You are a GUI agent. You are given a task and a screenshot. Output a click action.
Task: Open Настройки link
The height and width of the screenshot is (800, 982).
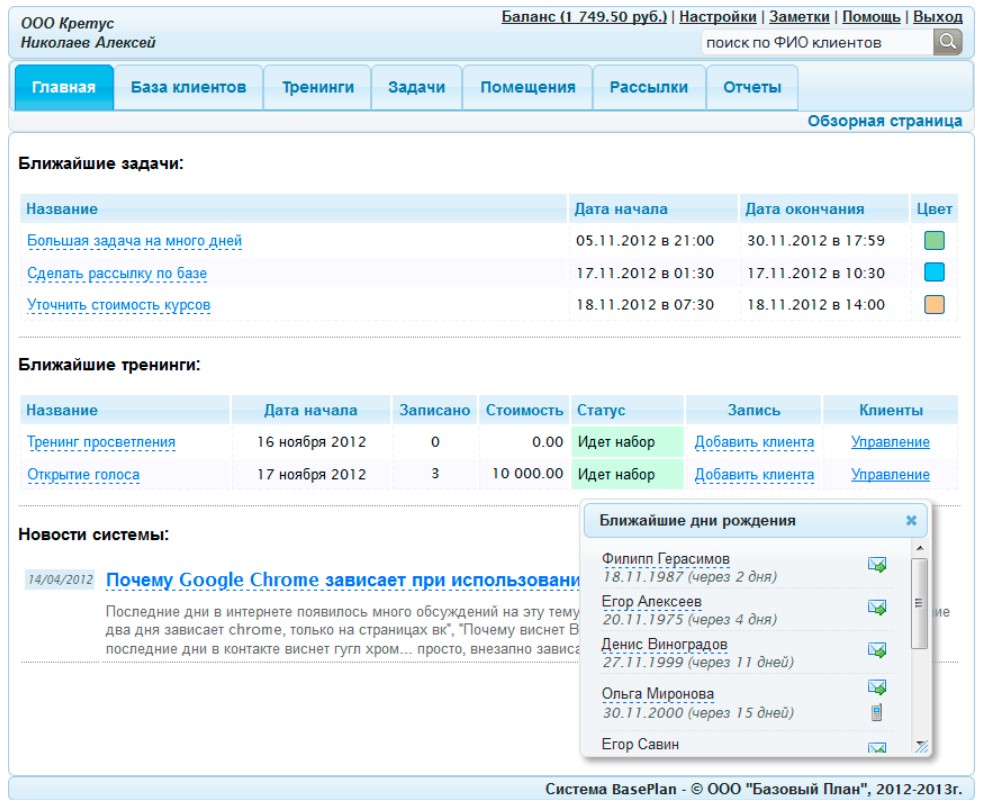(718, 17)
